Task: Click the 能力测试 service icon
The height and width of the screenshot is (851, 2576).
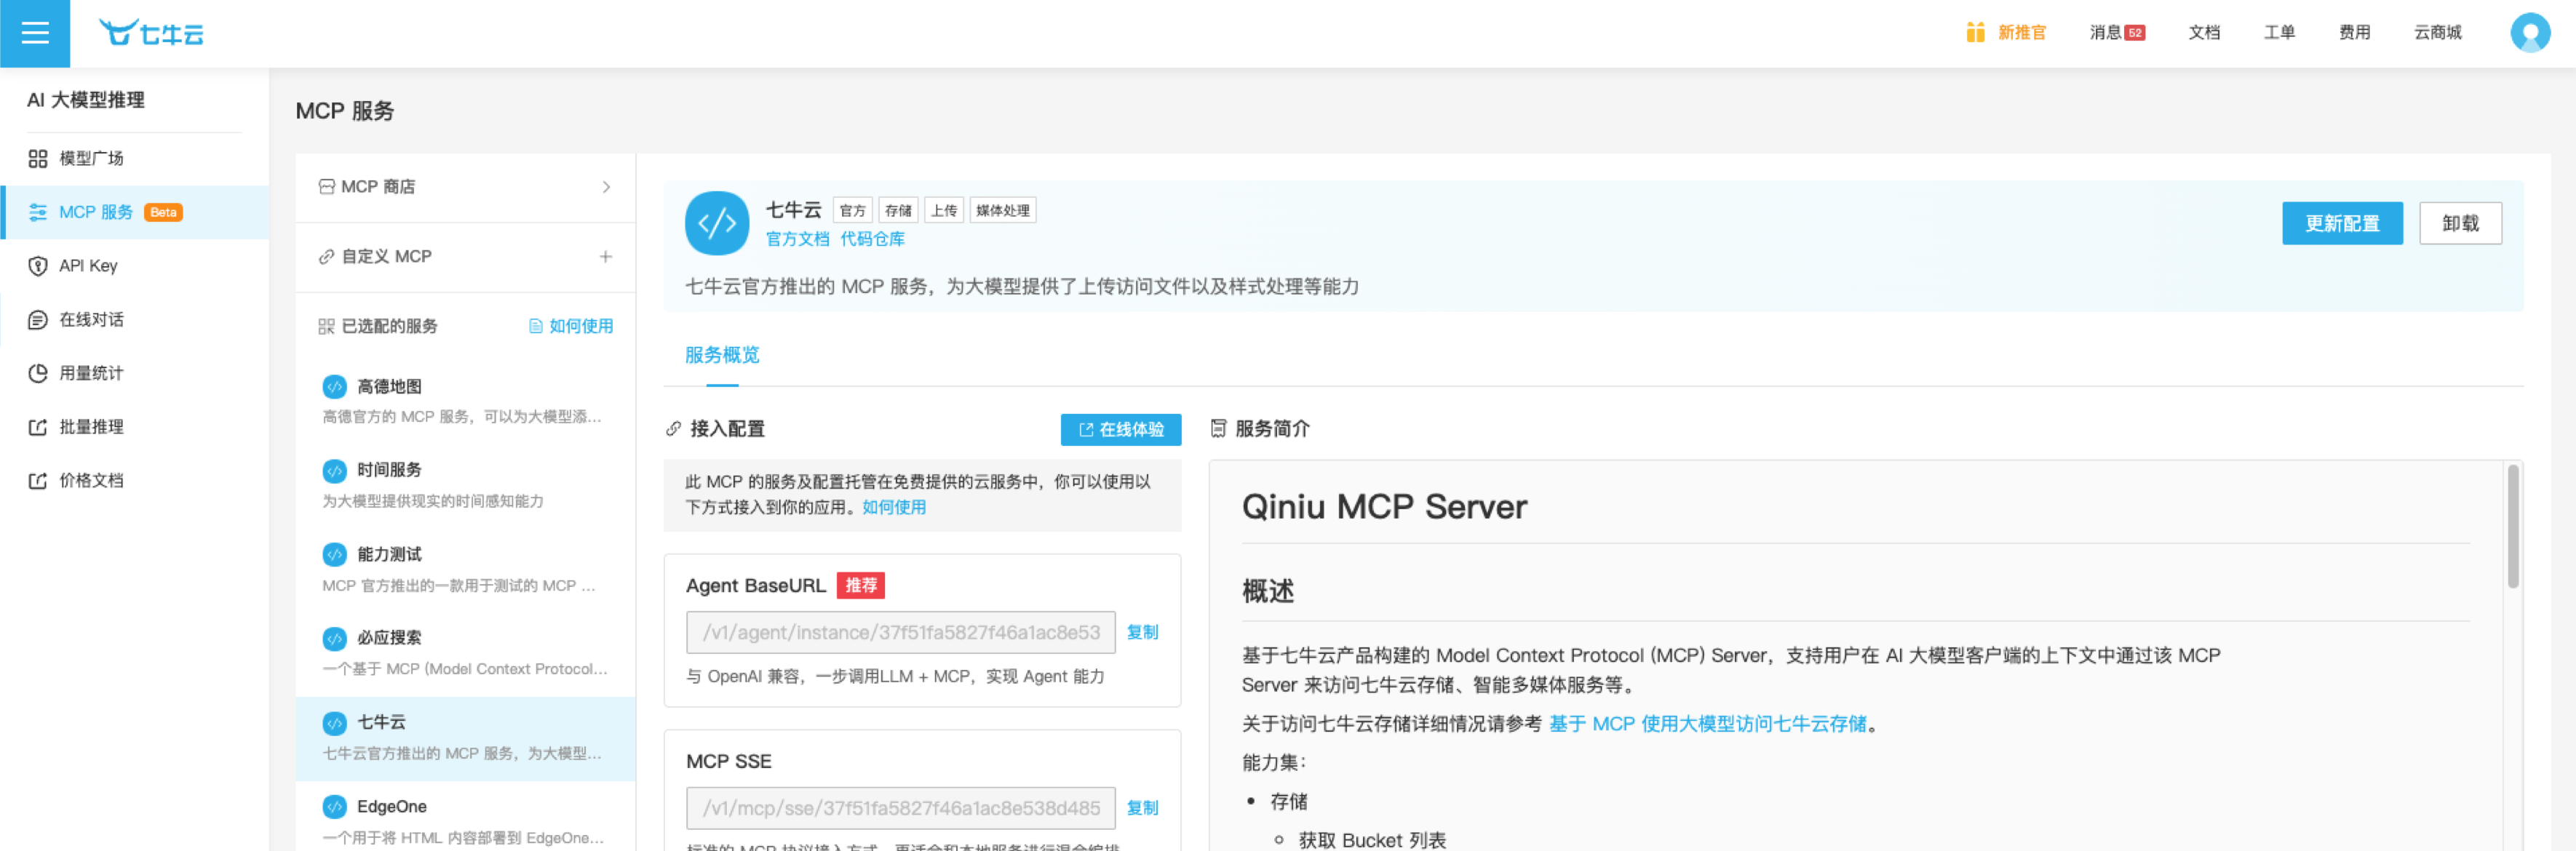Action: click(x=335, y=554)
